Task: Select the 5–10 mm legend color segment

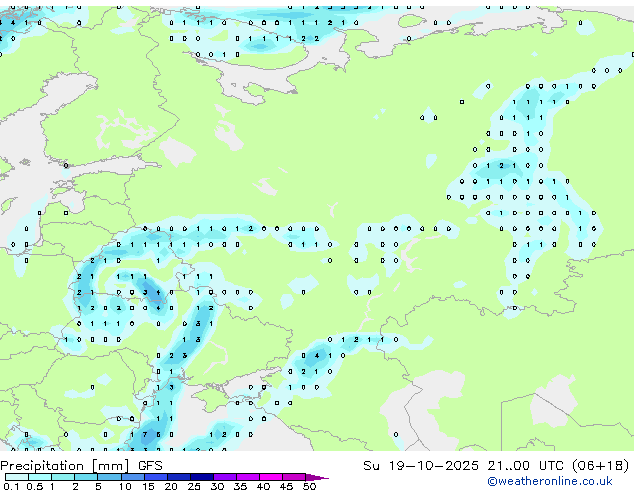Action: (110, 477)
